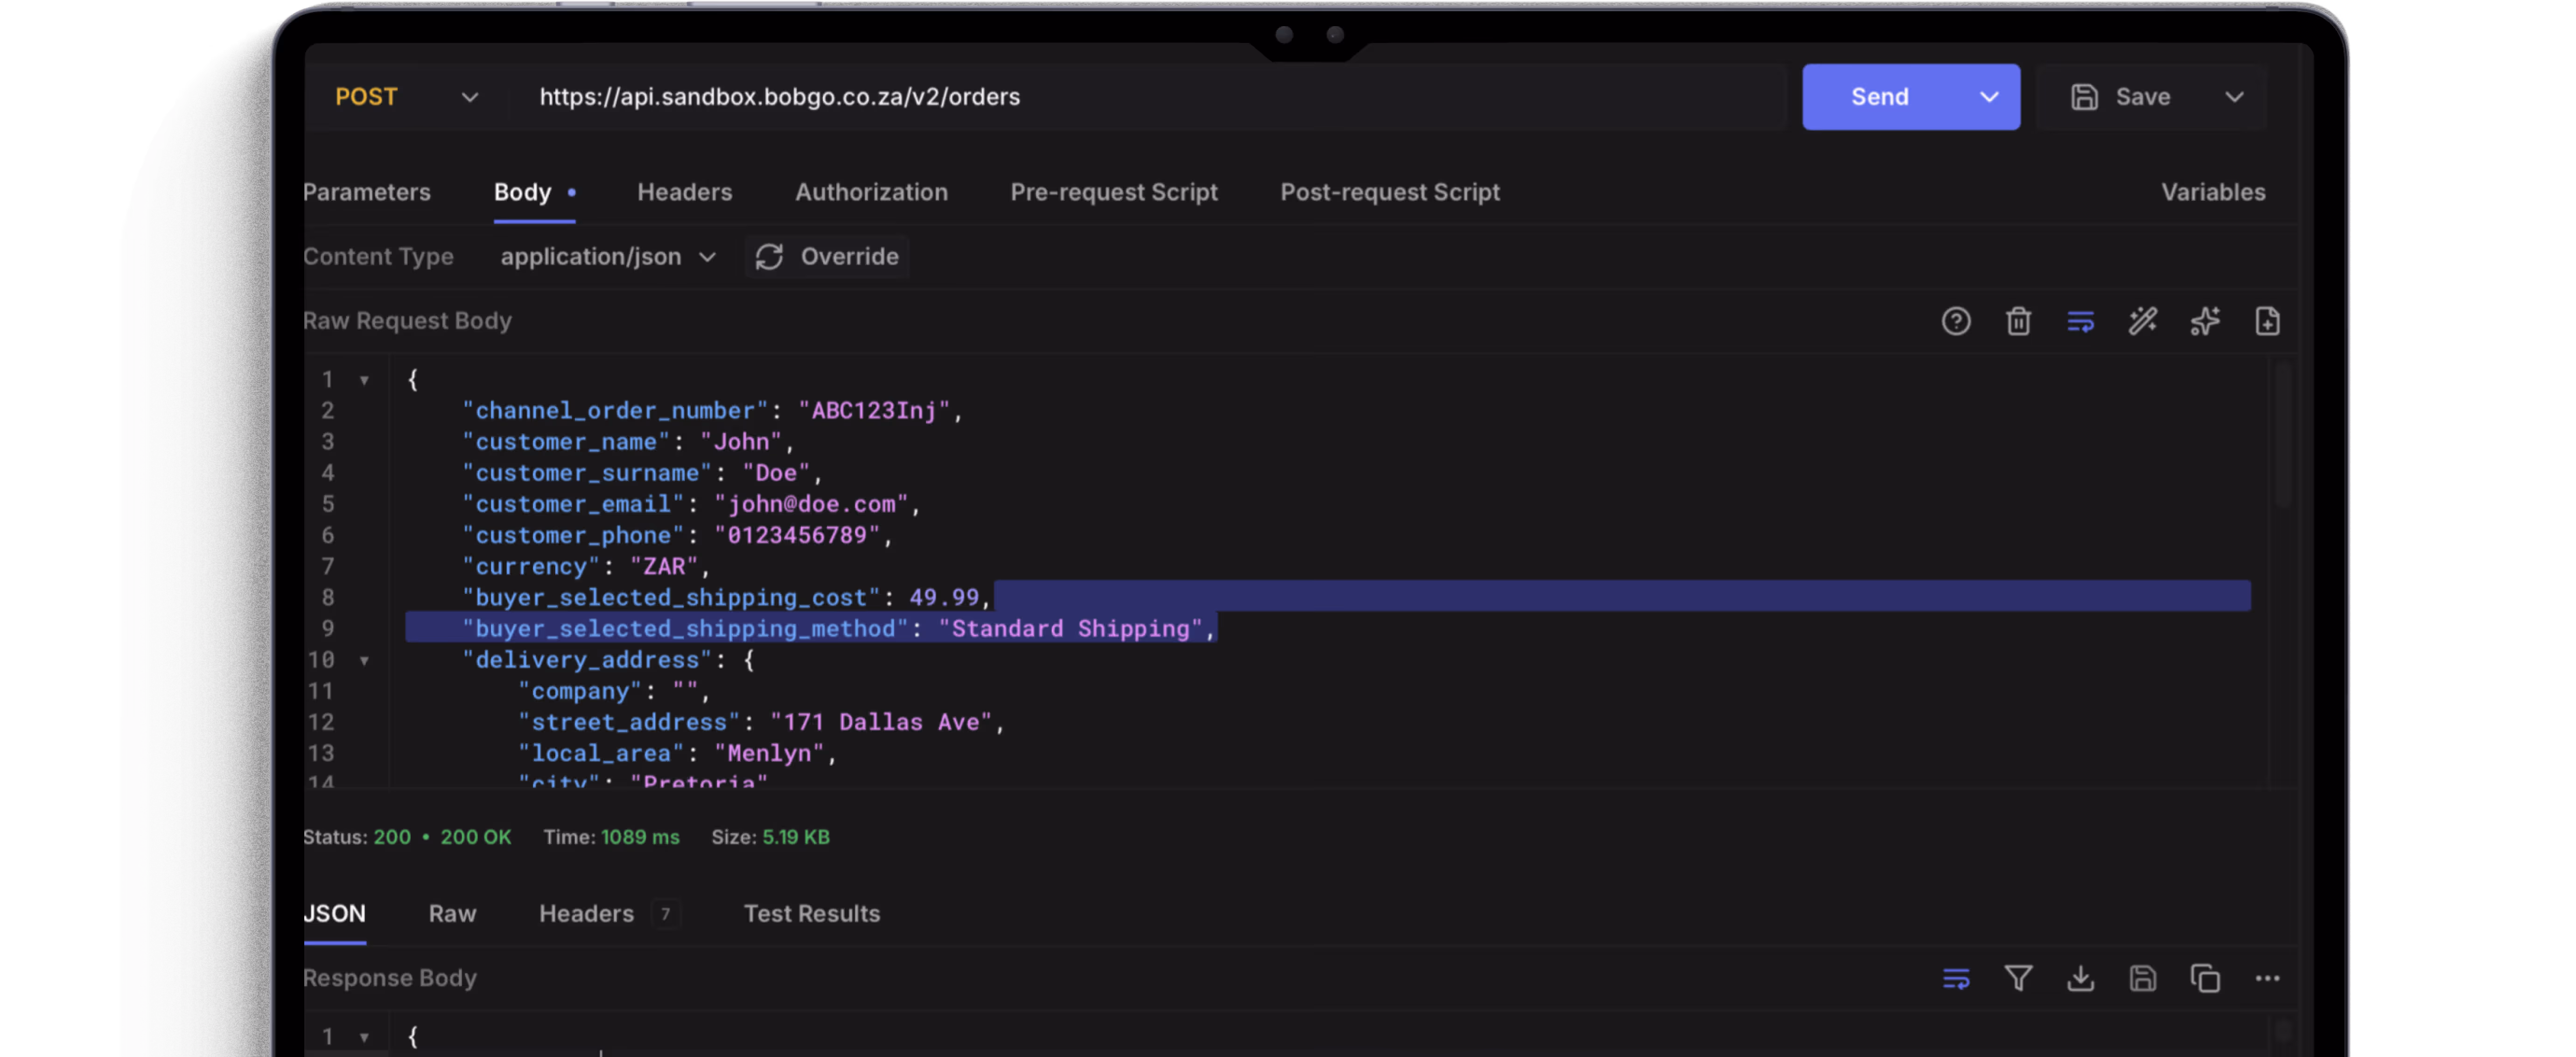The width and height of the screenshot is (2576, 1057).
Task: Open more options ellipsis in Response Body
Action: (2267, 978)
